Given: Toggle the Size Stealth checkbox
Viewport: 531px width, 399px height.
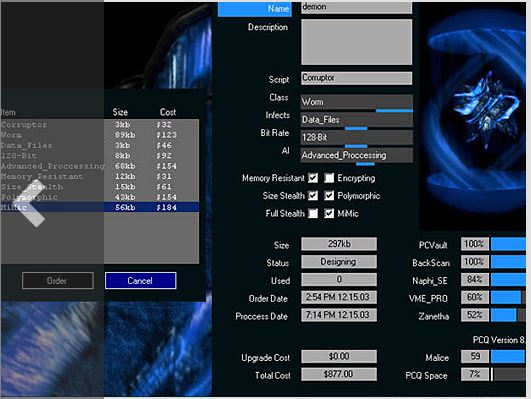Looking at the screenshot, I should pyautogui.click(x=313, y=195).
